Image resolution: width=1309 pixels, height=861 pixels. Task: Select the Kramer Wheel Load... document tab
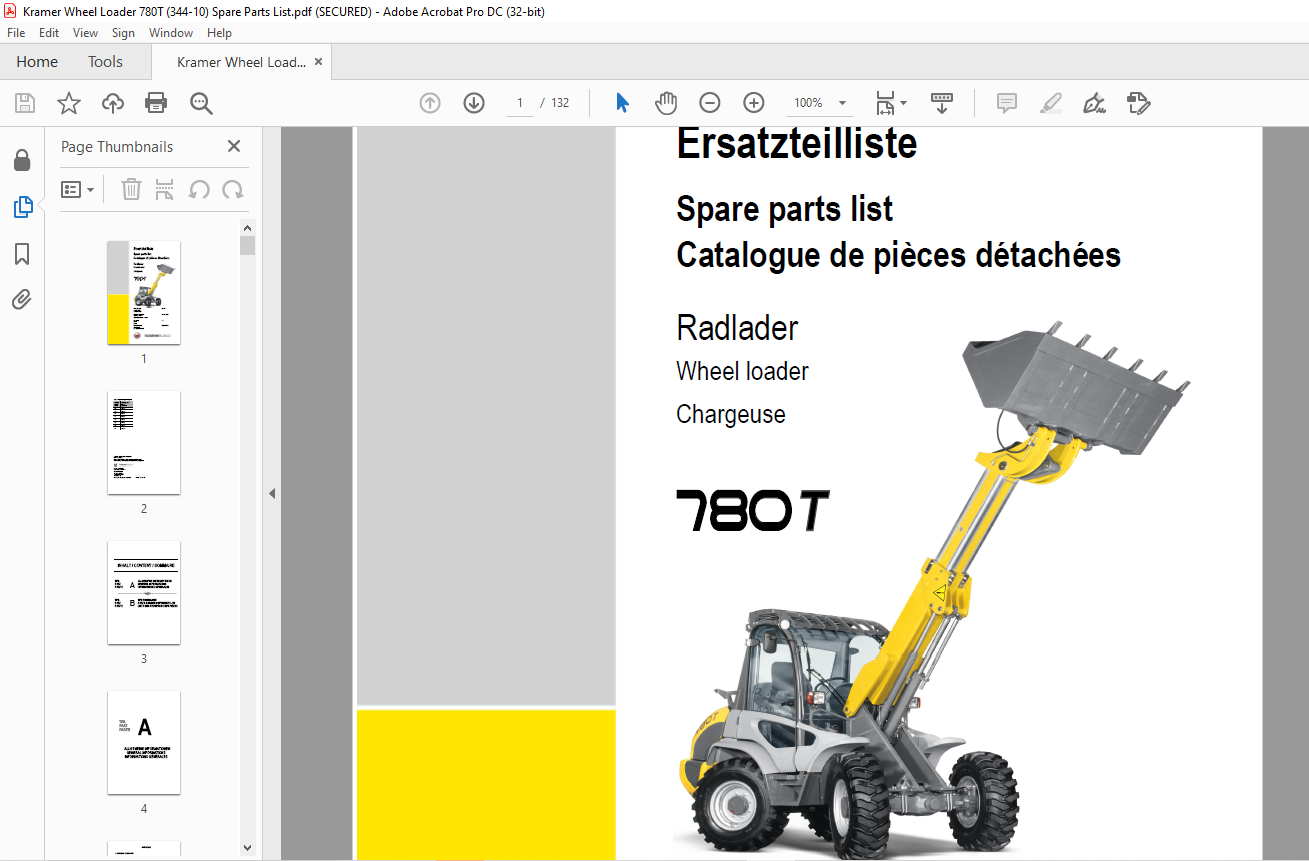click(x=241, y=62)
